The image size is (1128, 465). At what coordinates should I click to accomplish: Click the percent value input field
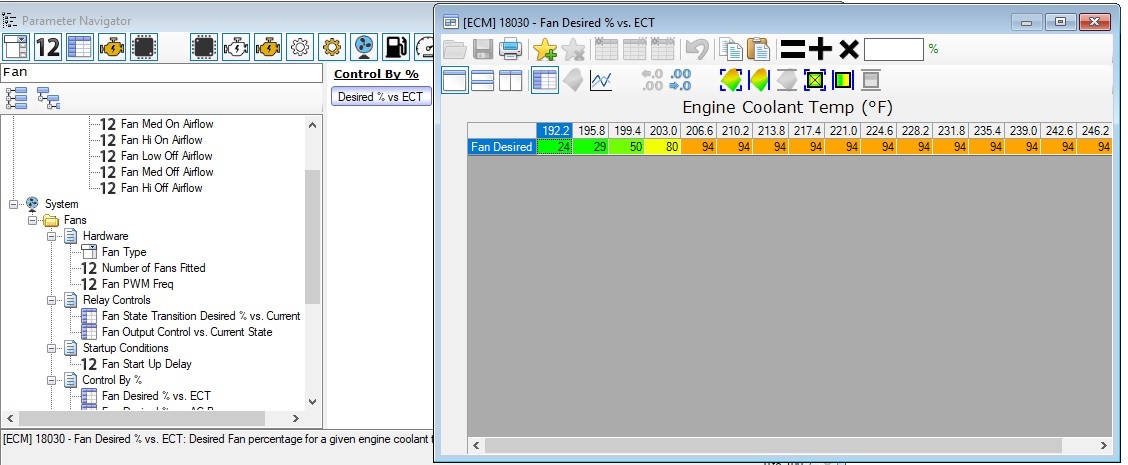point(893,49)
